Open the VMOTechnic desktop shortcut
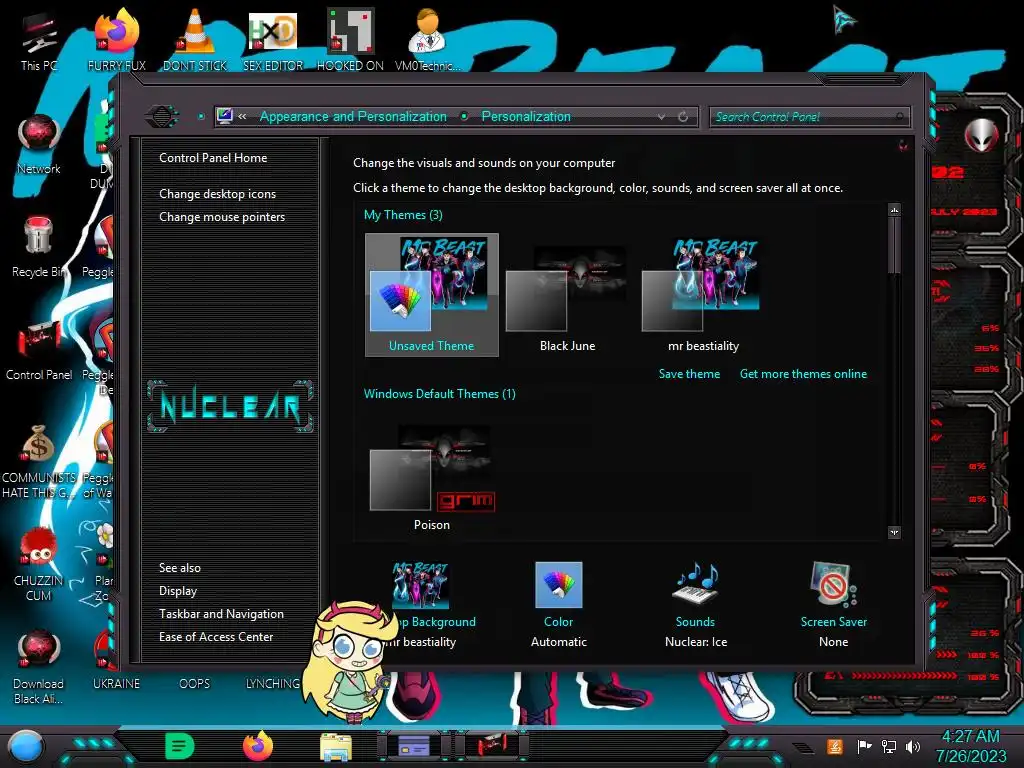Image resolution: width=1024 pixels, height=768 pixels. pyautogui.click(x=428, y=40)
